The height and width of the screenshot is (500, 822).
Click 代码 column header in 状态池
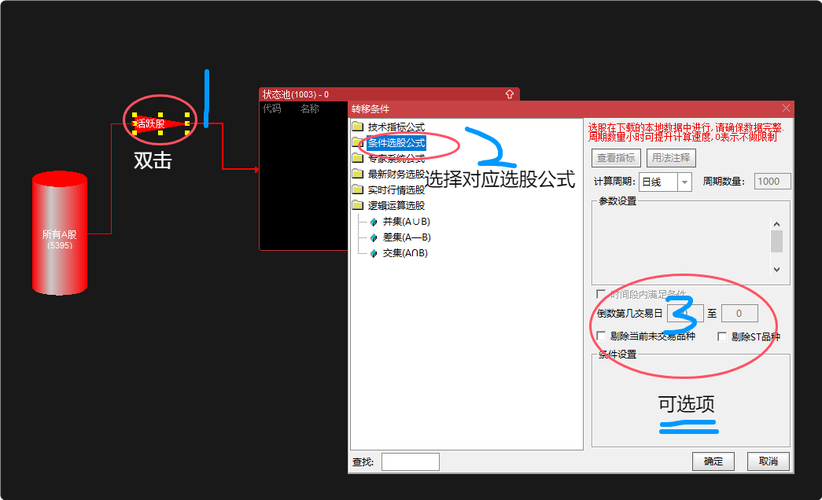[x=272, y=108]
